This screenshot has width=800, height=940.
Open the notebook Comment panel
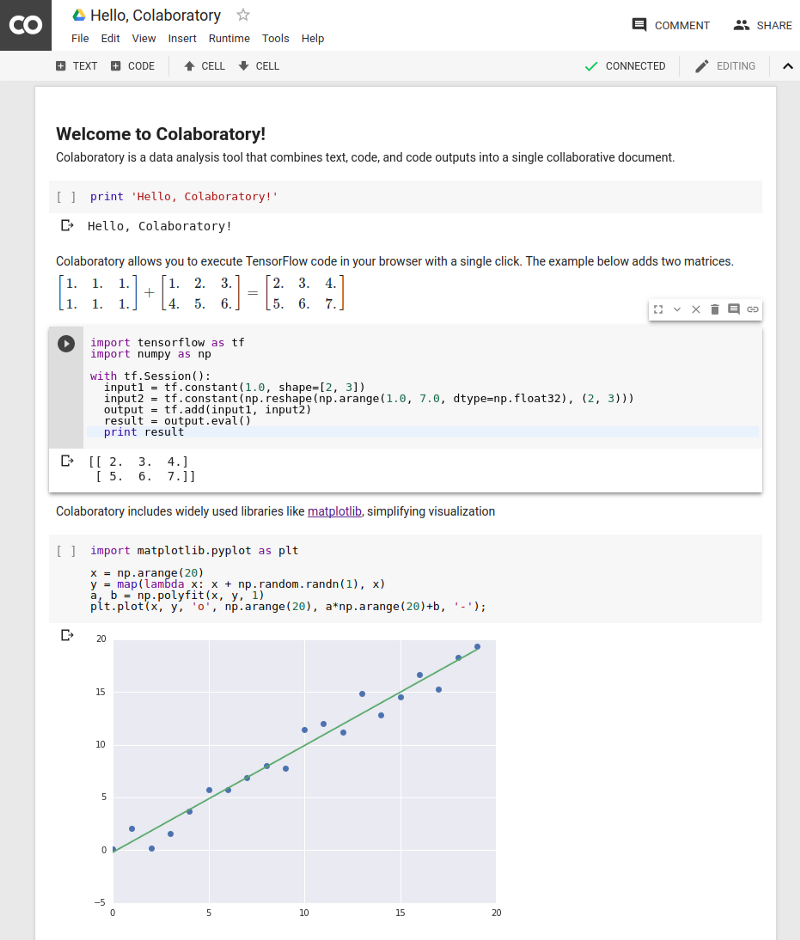[x=670, y=25]
